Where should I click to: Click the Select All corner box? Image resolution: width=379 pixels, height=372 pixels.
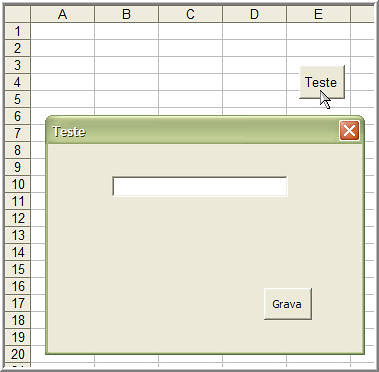pyautogui.click(x=17, y=14)
